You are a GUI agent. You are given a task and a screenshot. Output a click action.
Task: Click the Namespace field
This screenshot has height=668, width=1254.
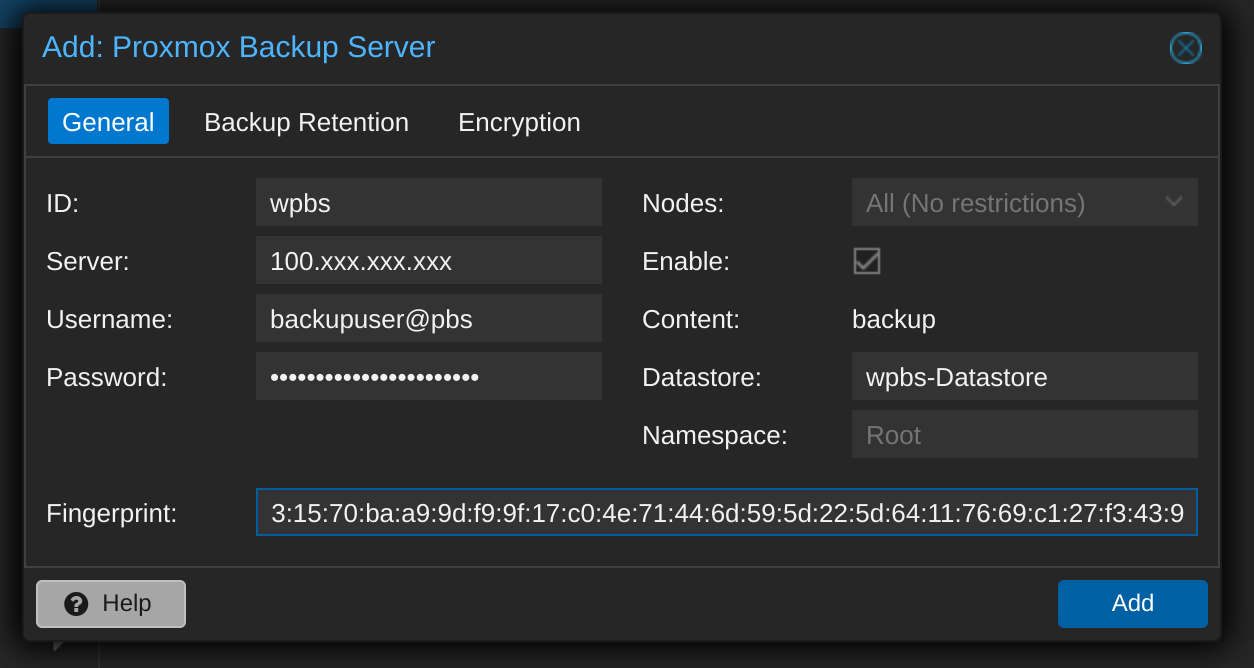click(1025, 435)
